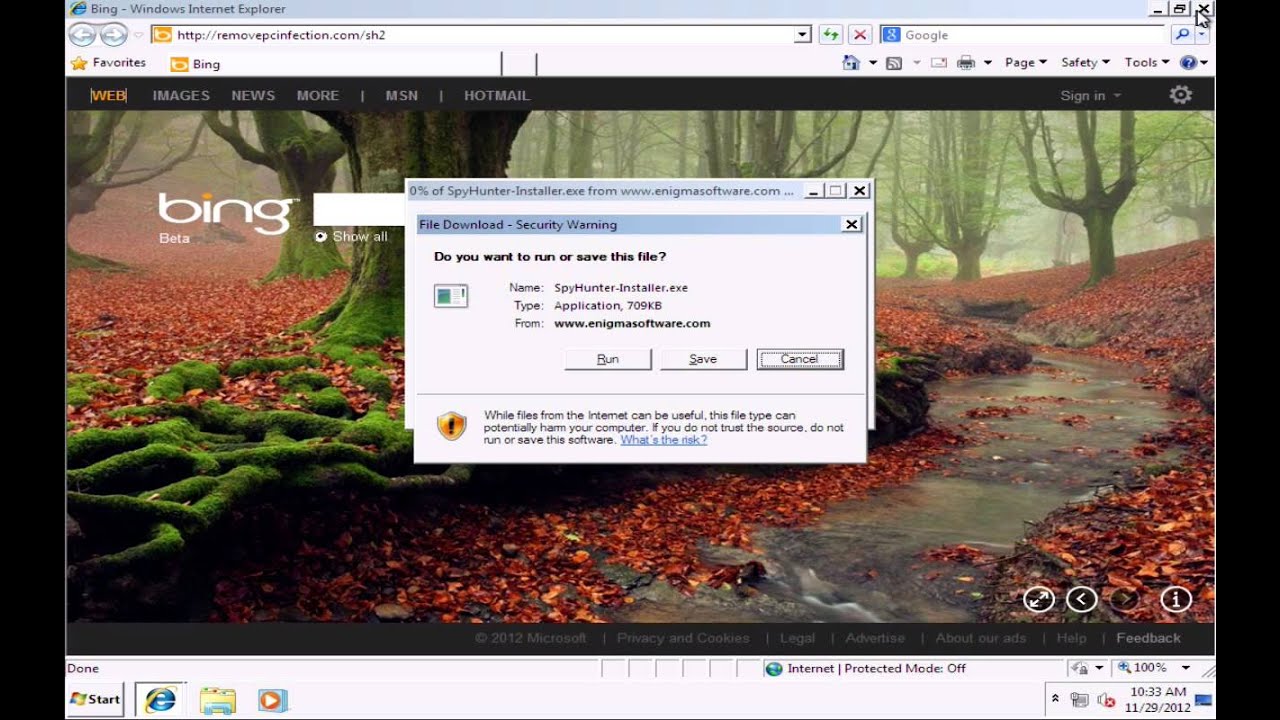Open Bing settings gear icon
This screenshot has width=1280, height=720.
(x=1181, y=95)
